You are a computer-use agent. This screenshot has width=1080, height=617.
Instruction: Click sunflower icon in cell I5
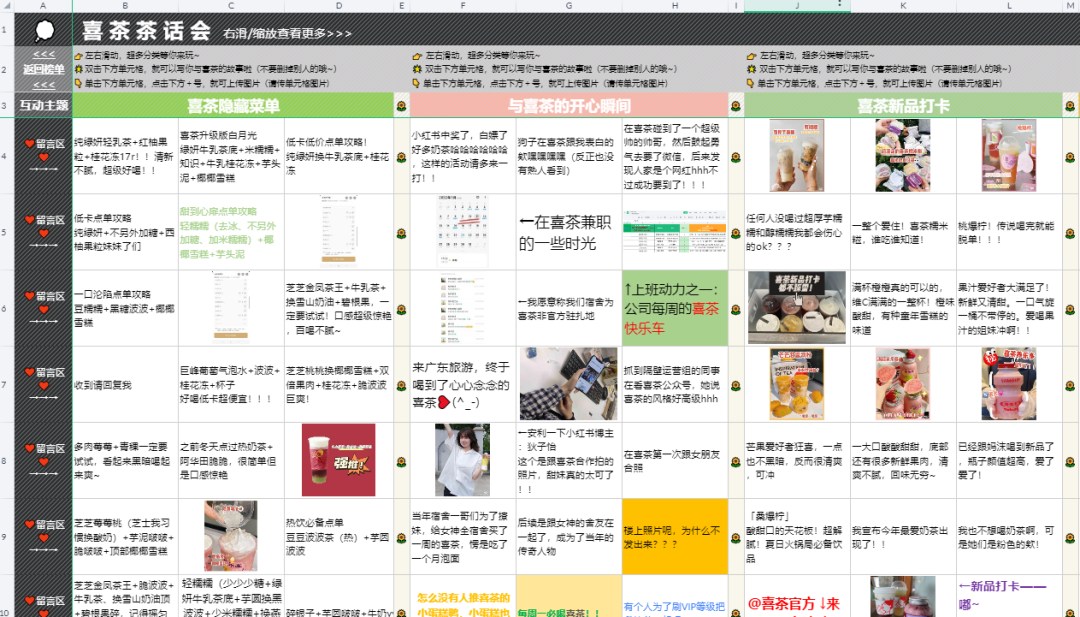pos(736,233)
